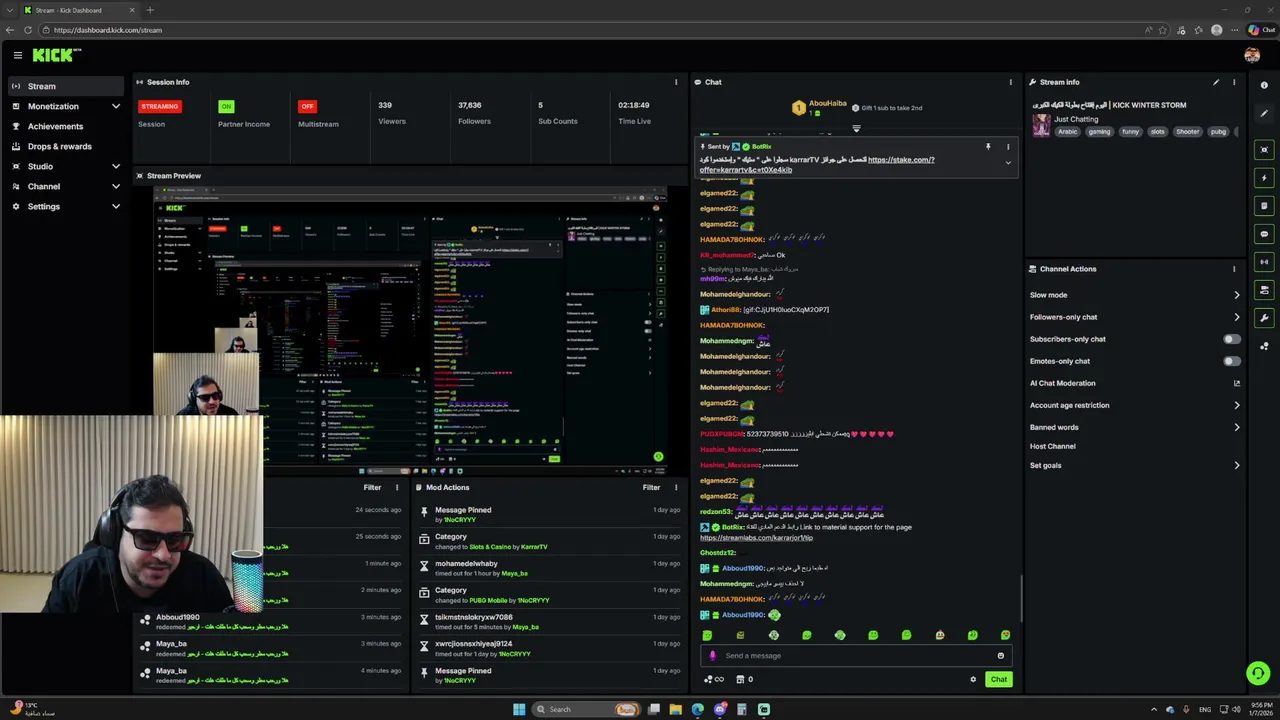The width and height of the screenshot is (1280, 720).
Task: Toggle Subscribers-only chat switch
Action: point(1232,339)
